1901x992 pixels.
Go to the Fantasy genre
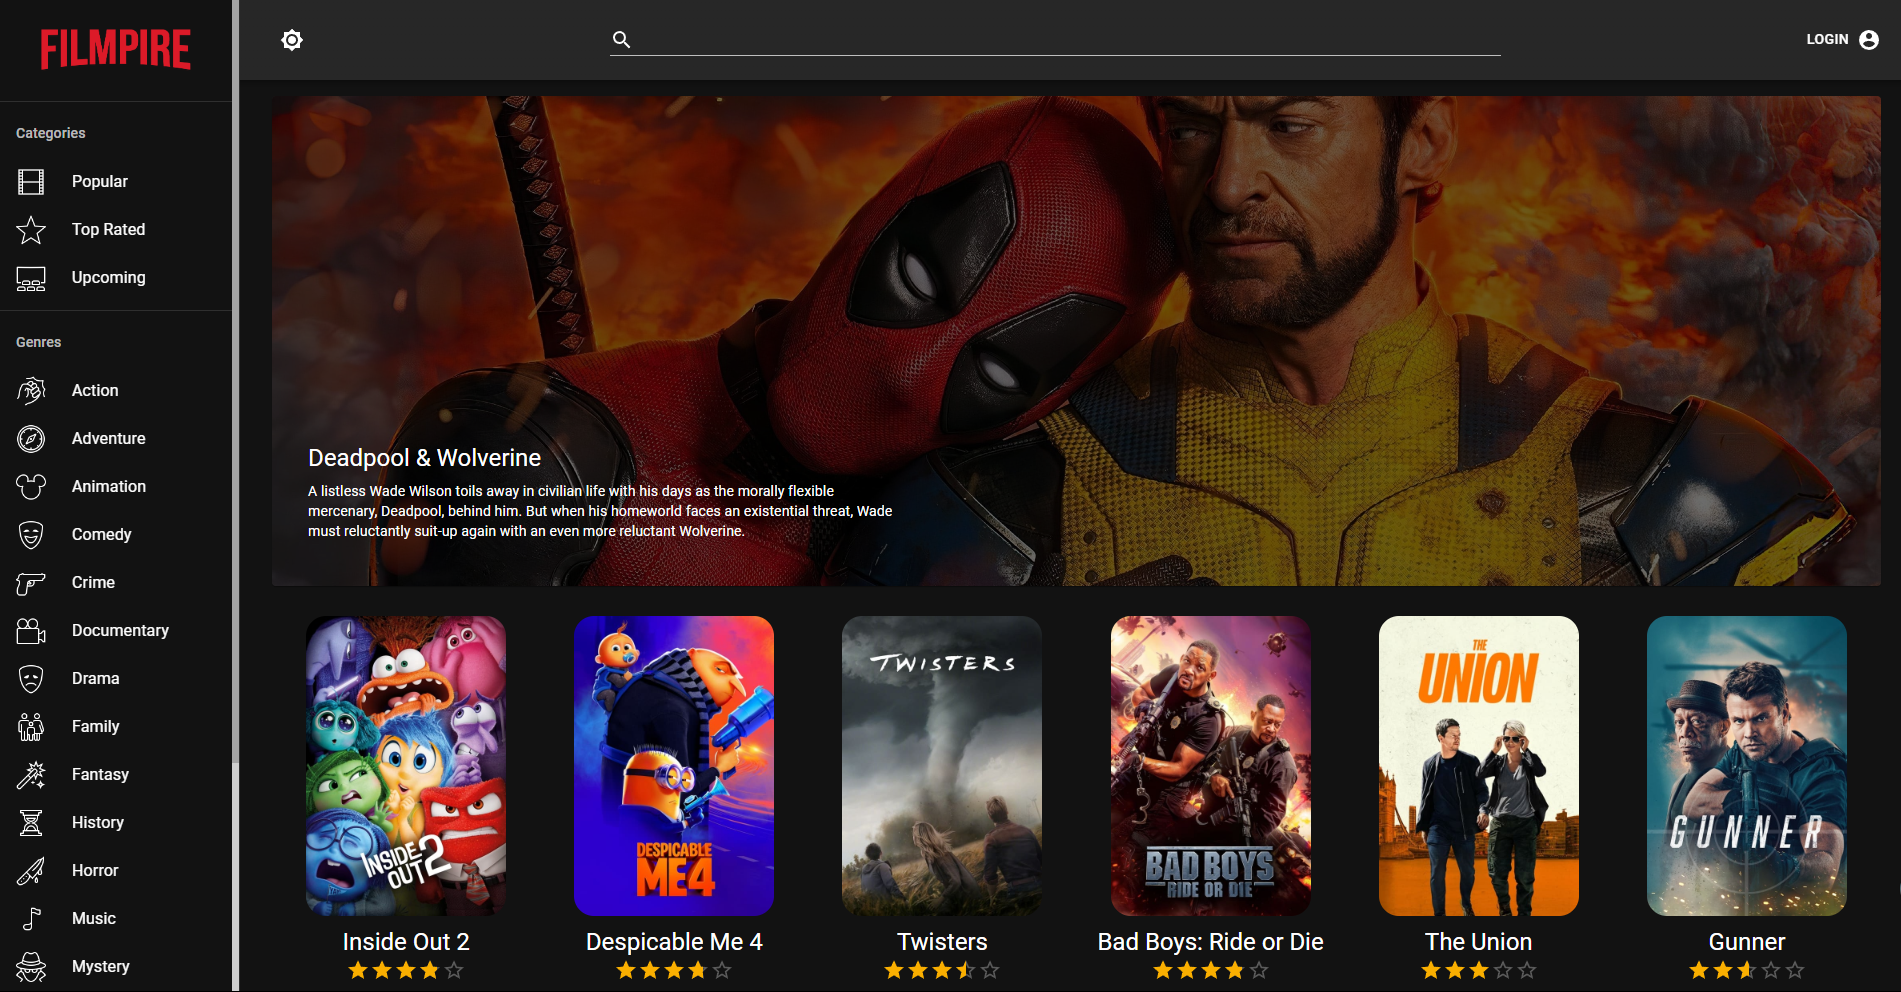click(100, 775)
